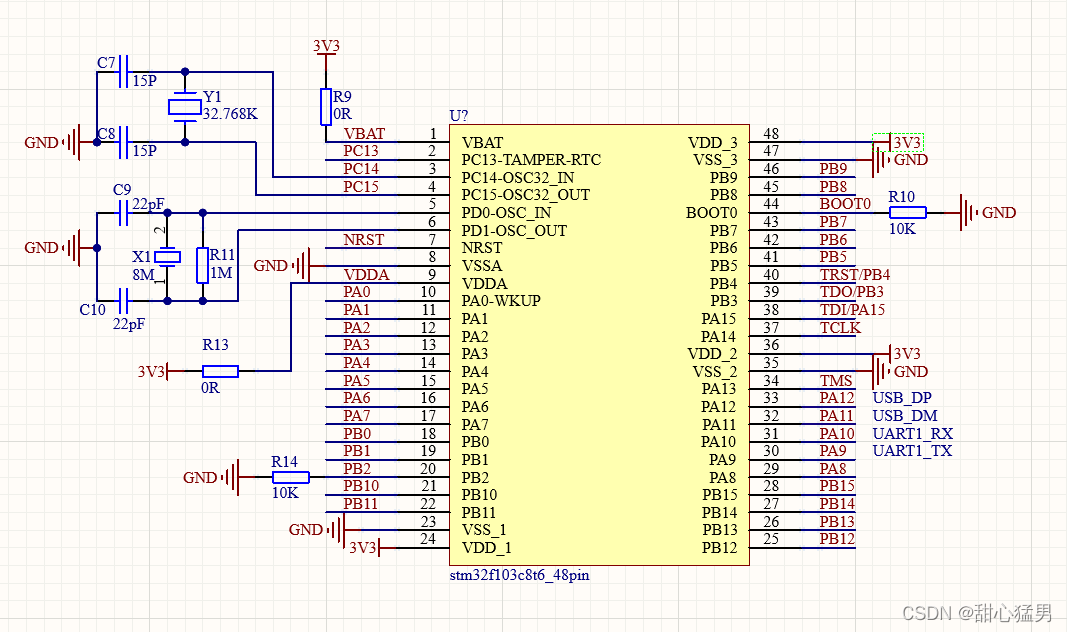Image resolution: width=1067 pixels, height=632 pixels.
Task: Select the PC13-TAMPER-RTC pin name
Action: click(x=531, y=159)
